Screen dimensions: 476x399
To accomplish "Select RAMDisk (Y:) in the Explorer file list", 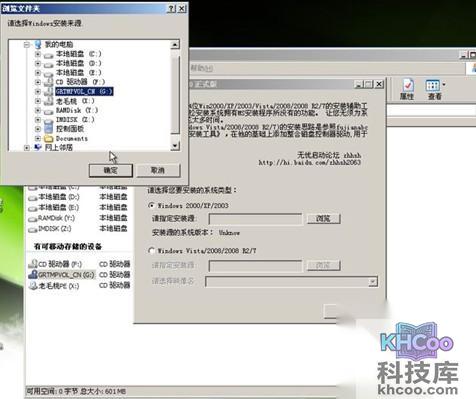I will pyautogui.click(x=52, y=218).
